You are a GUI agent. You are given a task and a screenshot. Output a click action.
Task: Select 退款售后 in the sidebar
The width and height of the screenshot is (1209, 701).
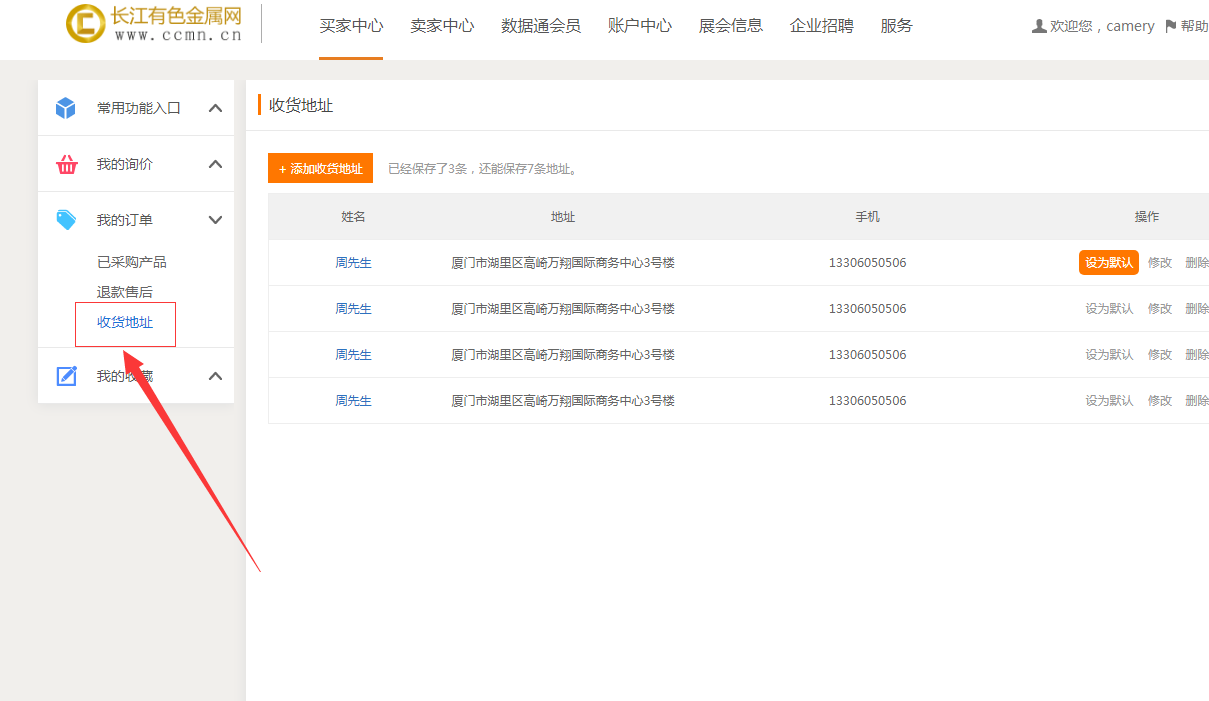pos(125,292)
